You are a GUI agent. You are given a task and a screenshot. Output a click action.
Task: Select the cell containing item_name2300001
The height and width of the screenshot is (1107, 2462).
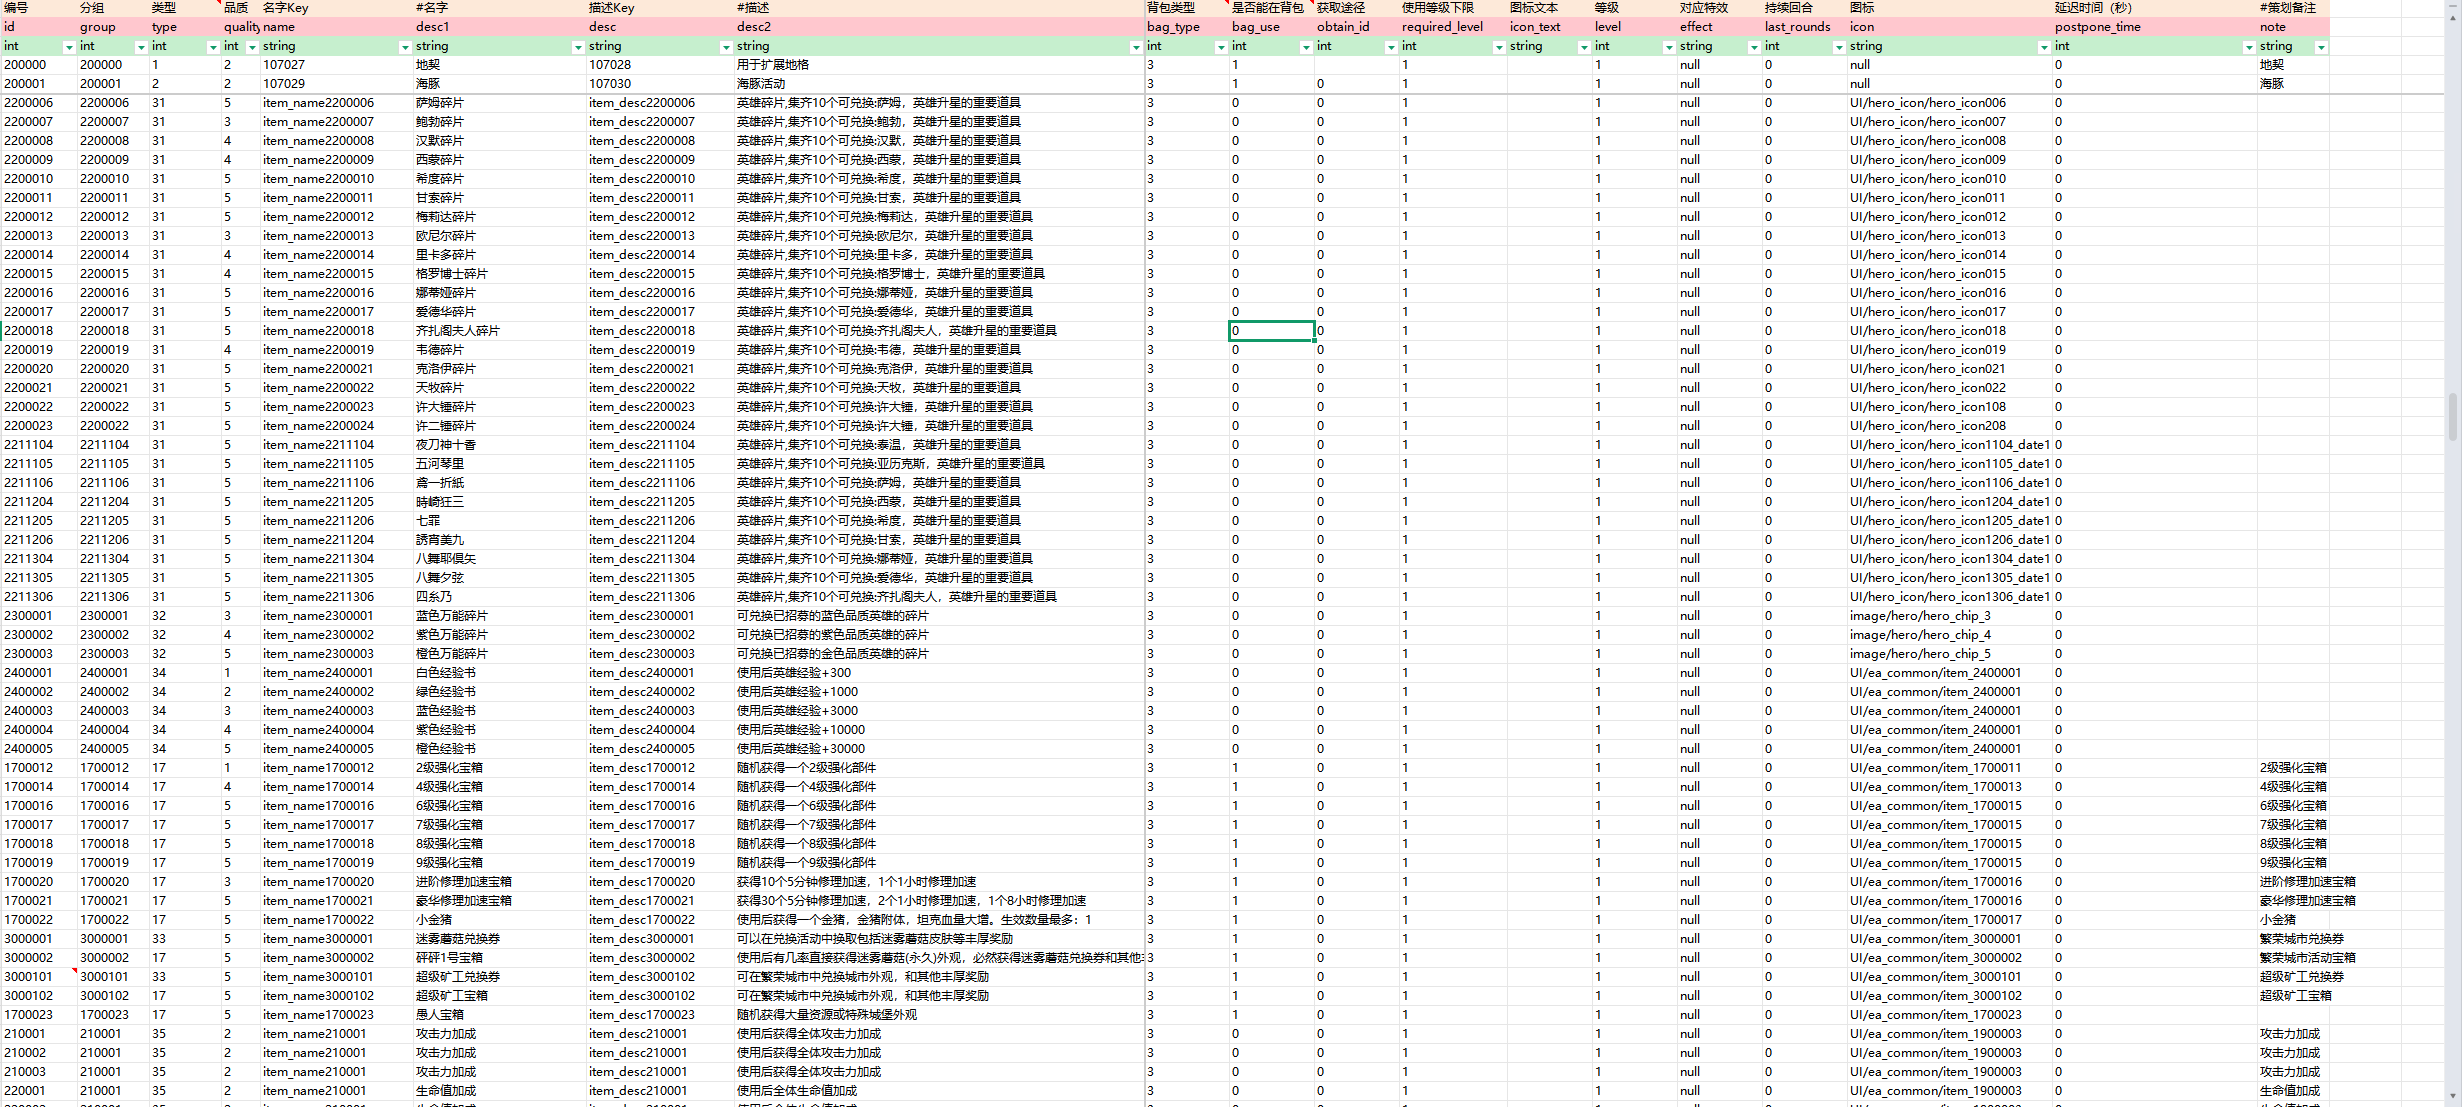(x=318, y=616)
